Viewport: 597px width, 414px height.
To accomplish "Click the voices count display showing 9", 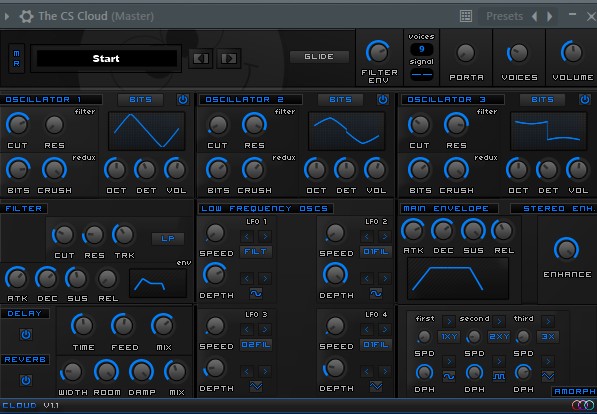I will (421, 49).
